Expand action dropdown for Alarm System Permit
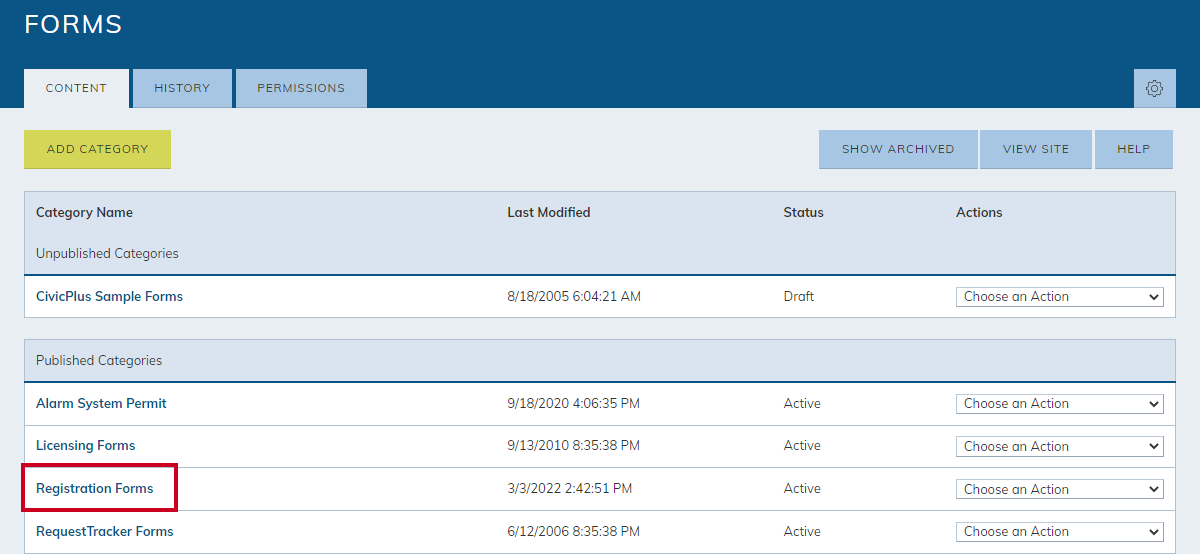The width and height of the screenshot is (1200, 554). point(1060,404)
